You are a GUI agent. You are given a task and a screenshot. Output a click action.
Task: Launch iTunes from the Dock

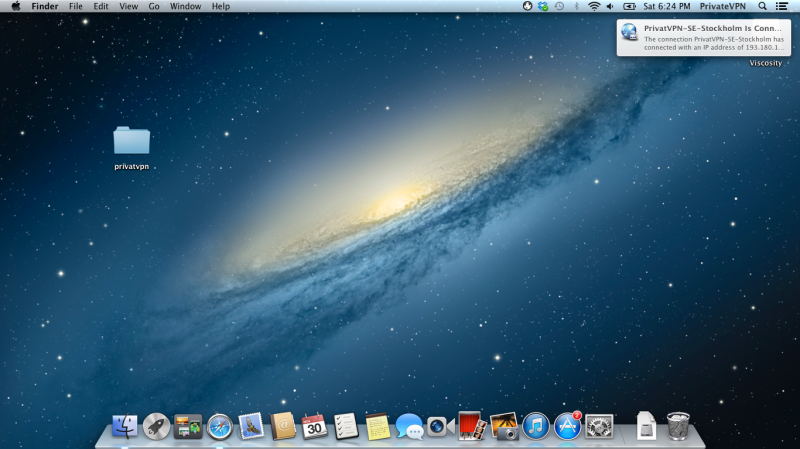click(536, 426)
